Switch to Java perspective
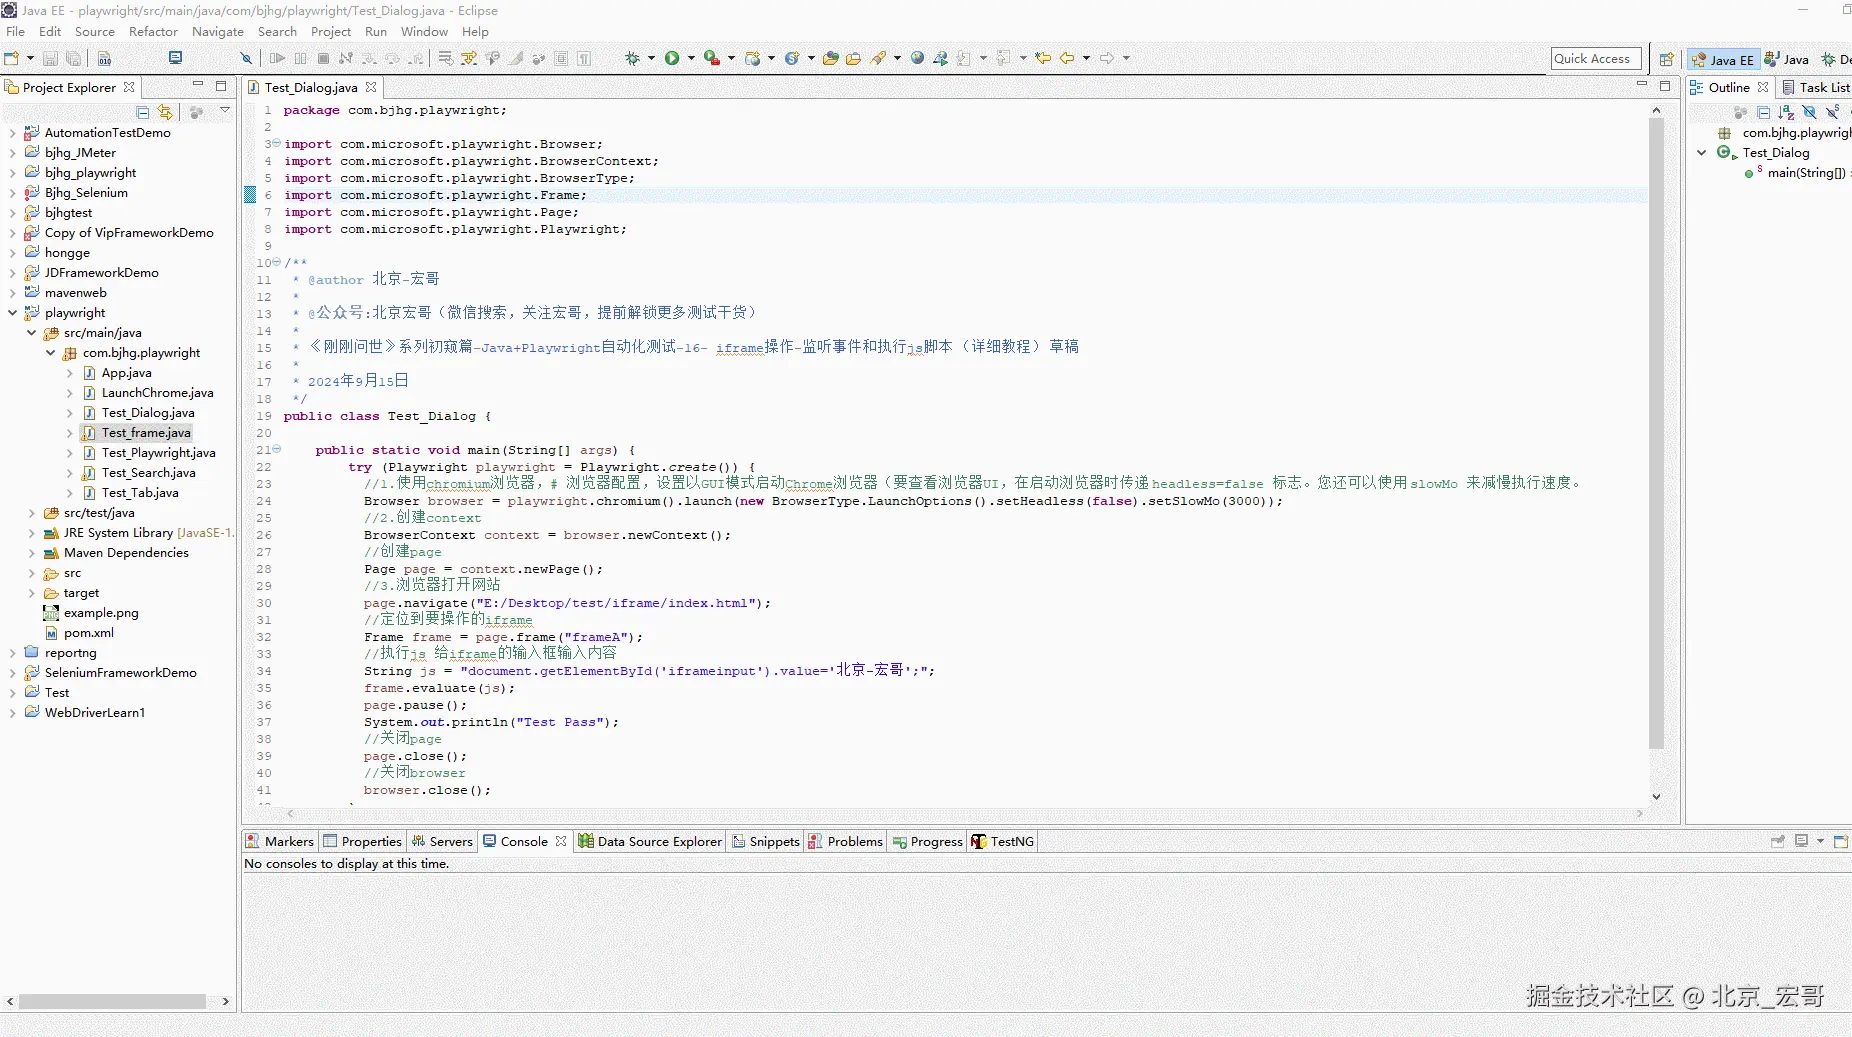This screenshot has width=1852, height=1037. [1786, 60]
